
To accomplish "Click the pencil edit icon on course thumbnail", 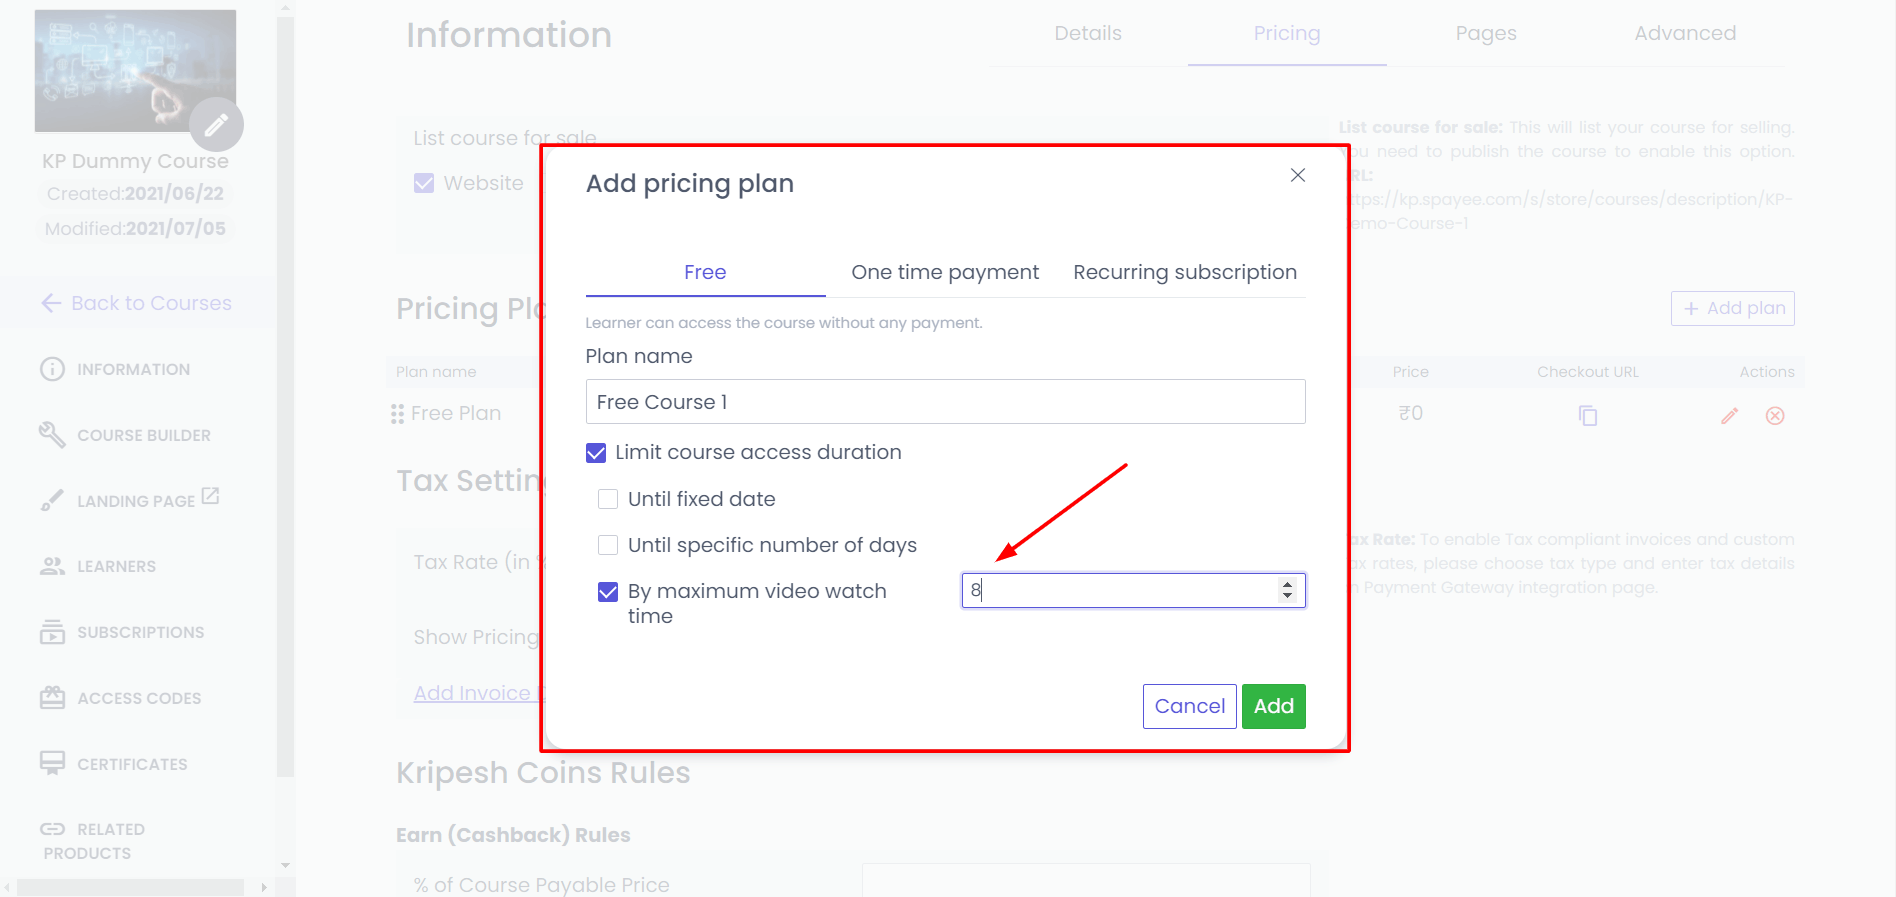I will click(216, 125).
